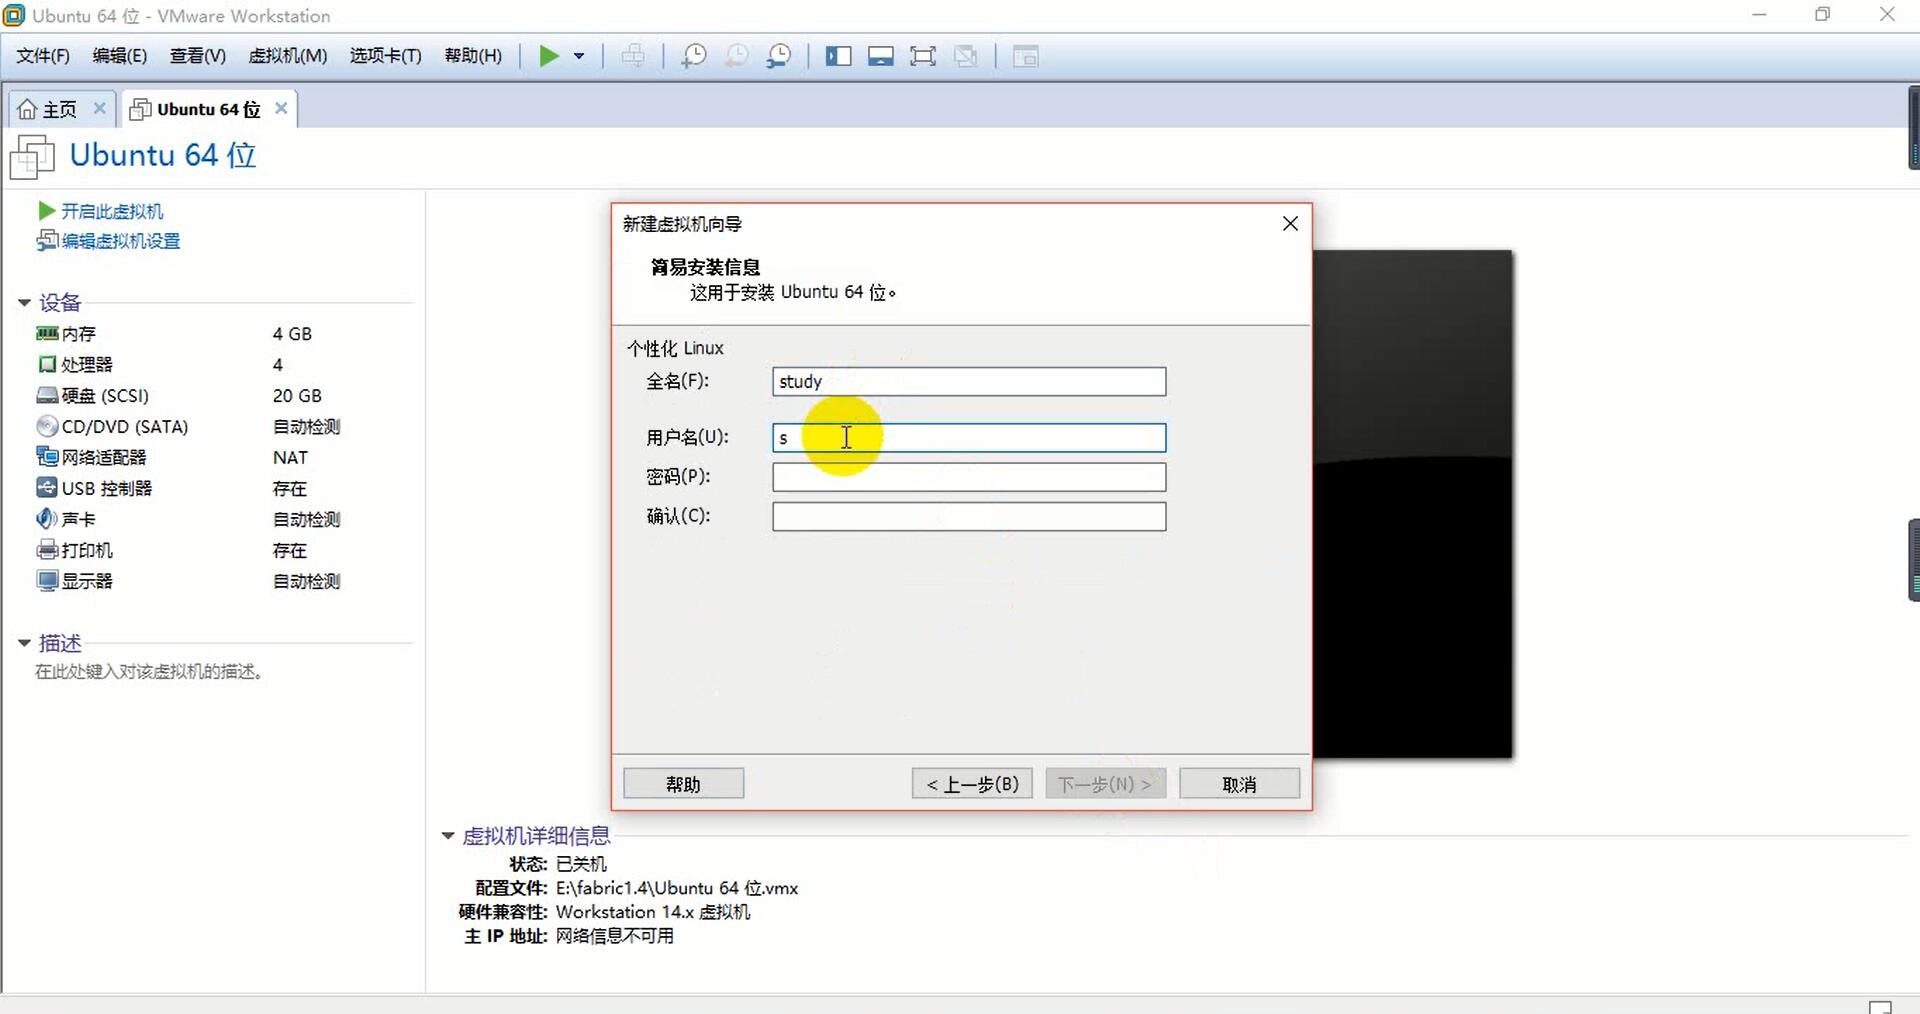The image size is (1920, 1014).
Task: Restore down the VMware Workstation window
Action: click(x=1823, y=15)
